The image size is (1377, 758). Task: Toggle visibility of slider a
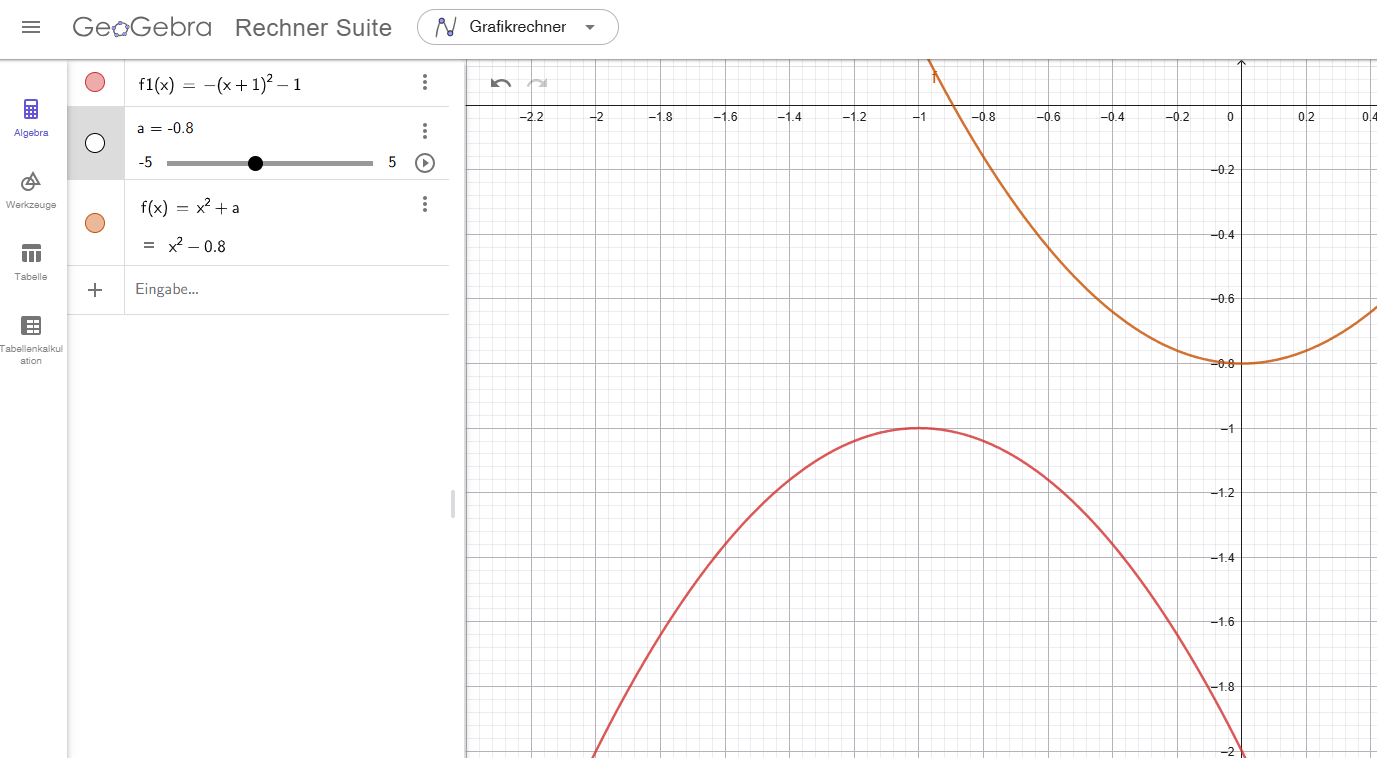pos(95,143)
